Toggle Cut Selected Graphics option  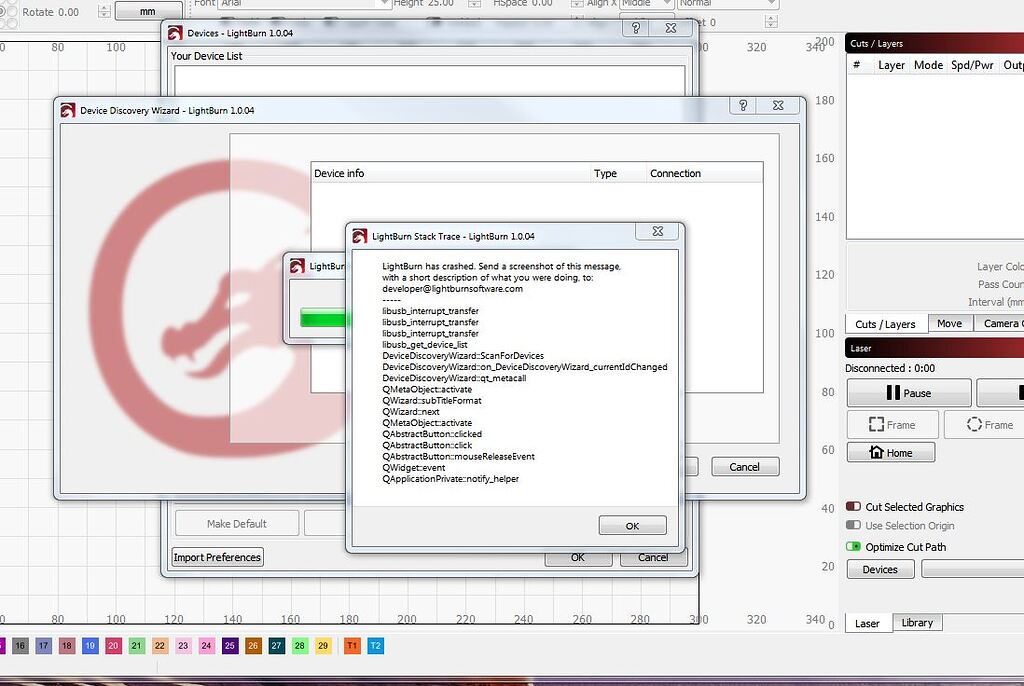(853, 507)
